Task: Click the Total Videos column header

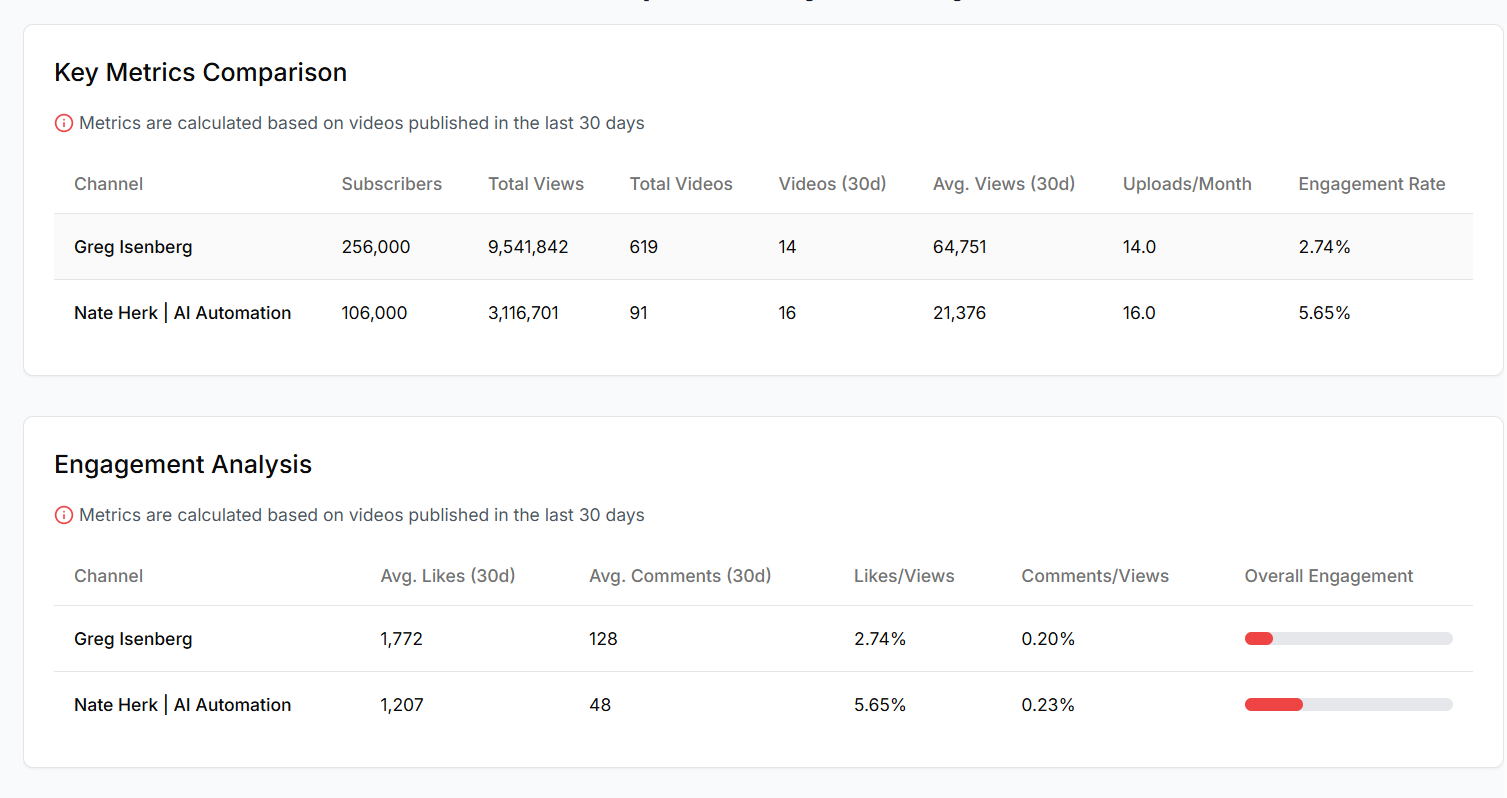Action: point(681,184)
